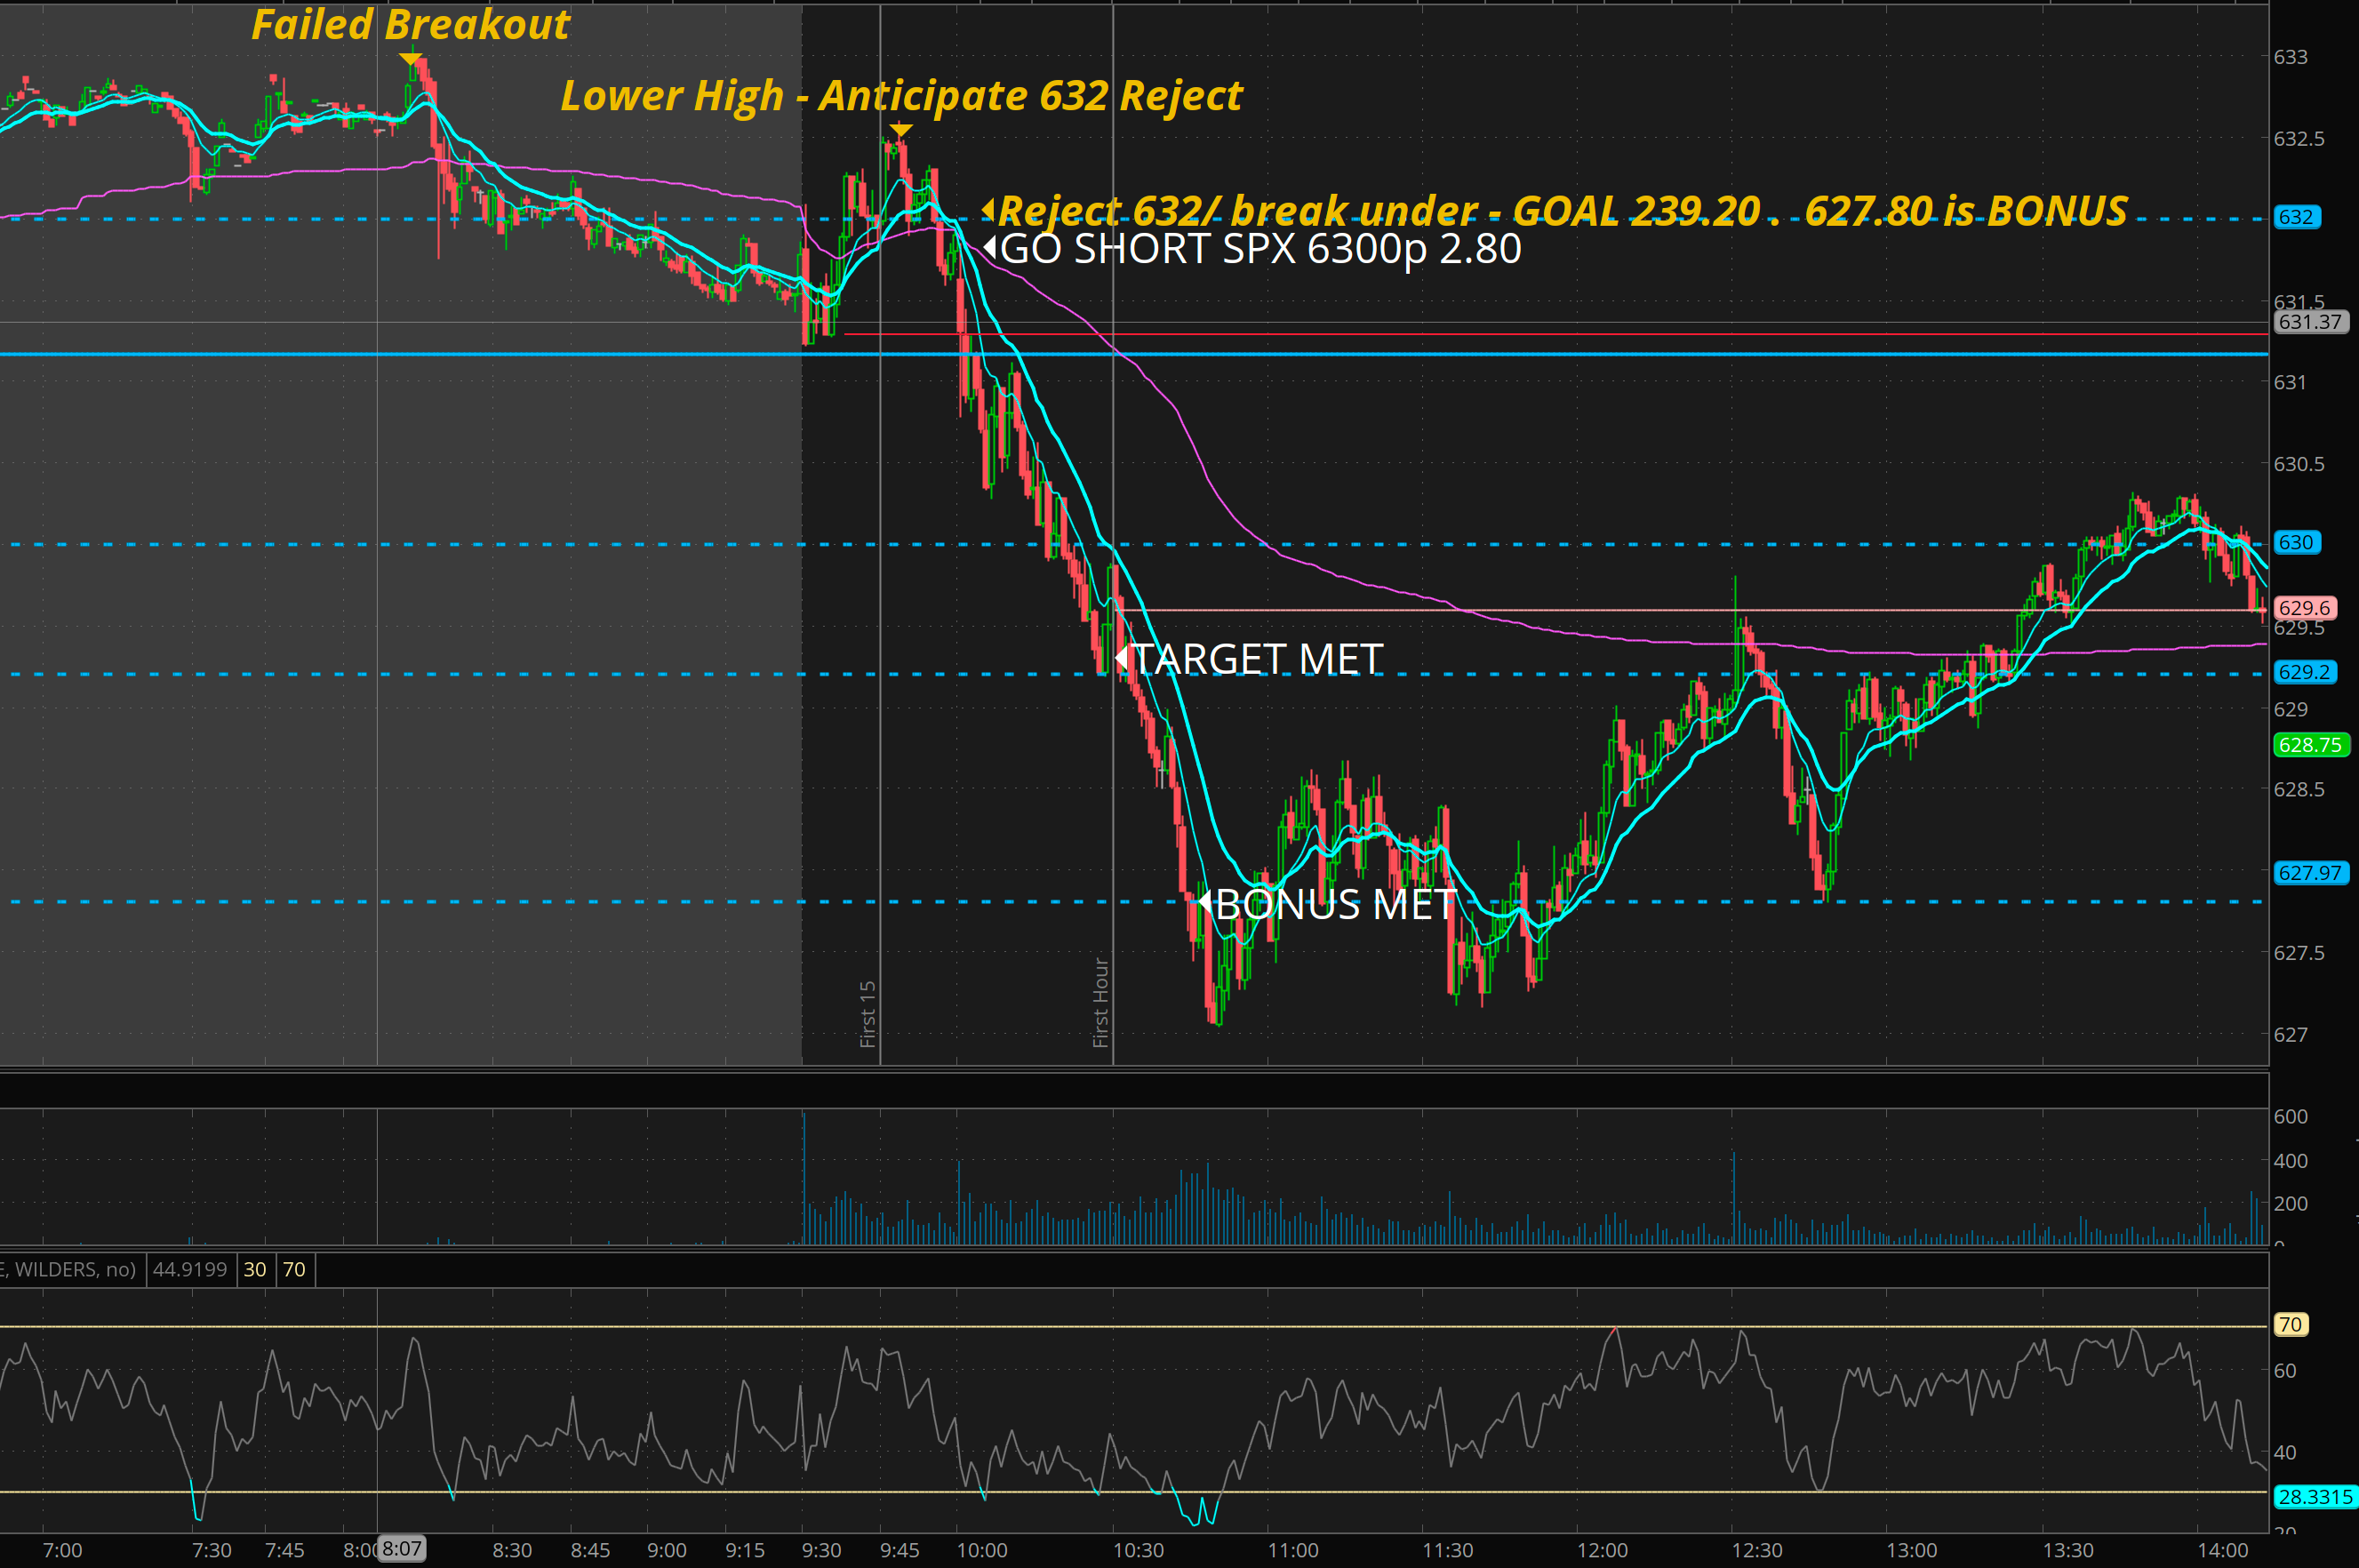Select the green 628.75 price tag
The image size is (2359, 1568).
coord(2310,745)
